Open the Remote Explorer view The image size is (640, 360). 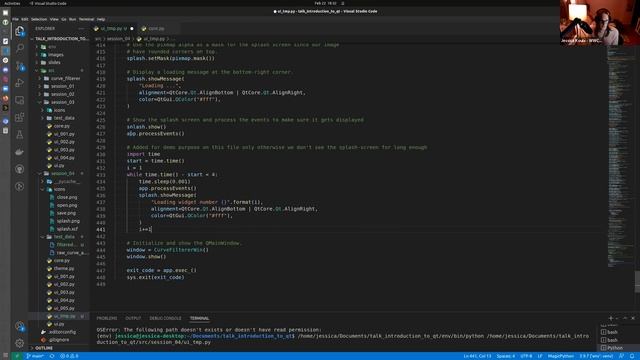coord(20,100)
